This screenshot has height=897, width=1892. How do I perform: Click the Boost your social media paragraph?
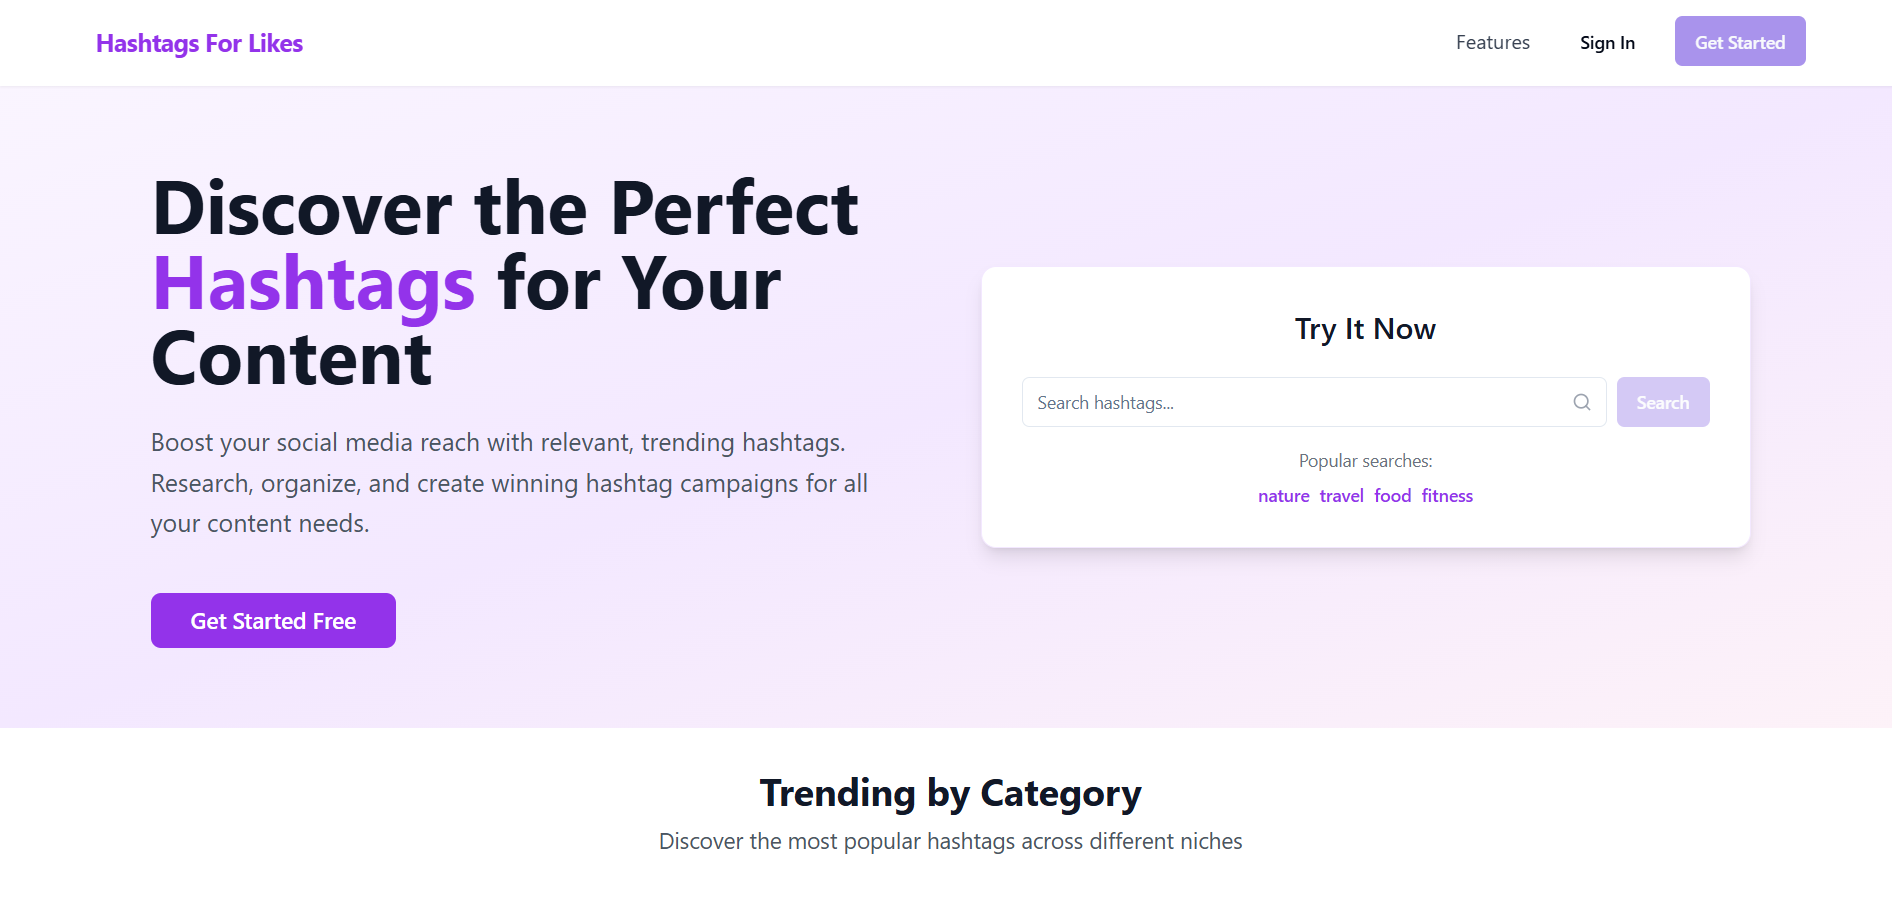(x=509, y=483)
